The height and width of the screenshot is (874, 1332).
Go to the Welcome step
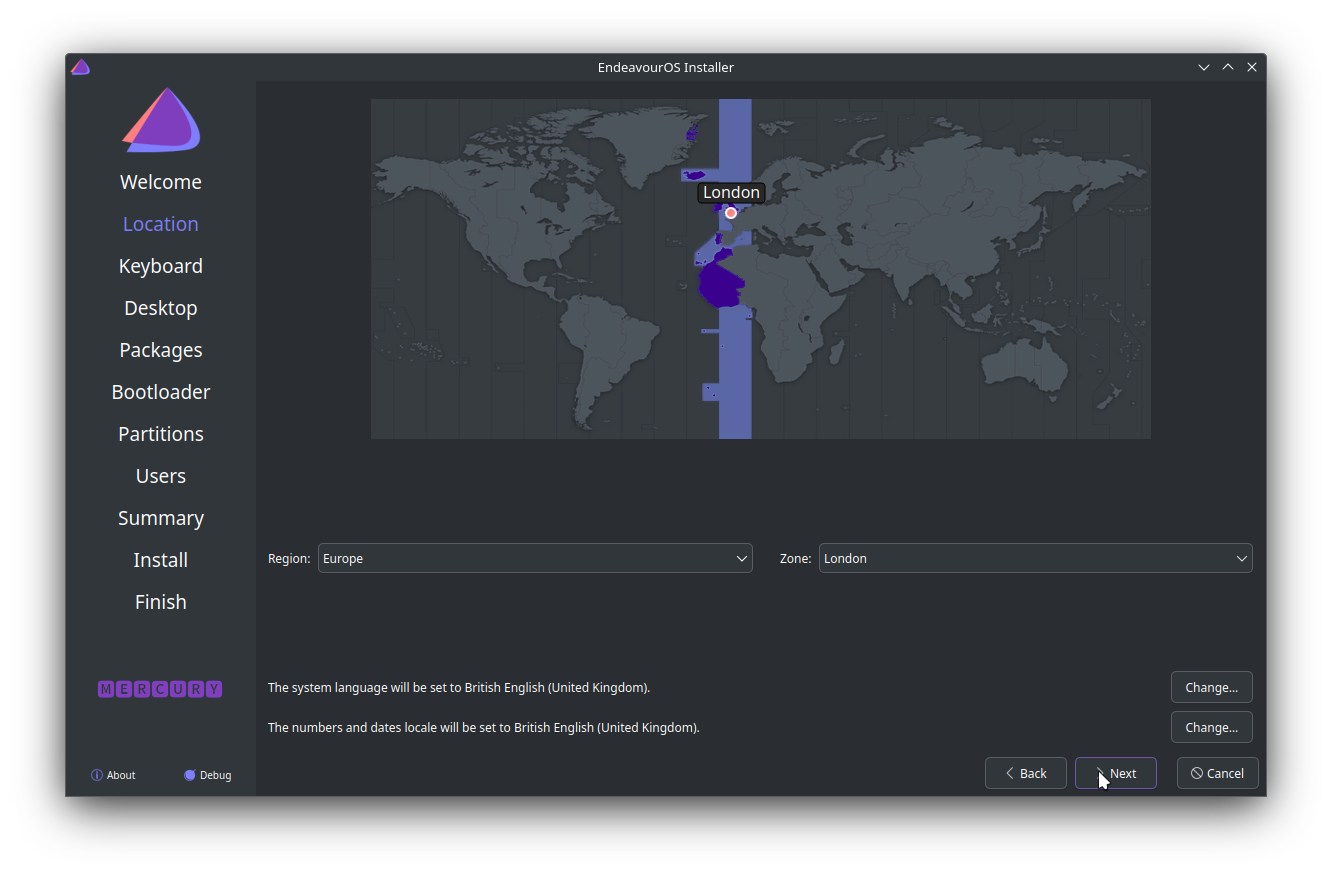161,182
